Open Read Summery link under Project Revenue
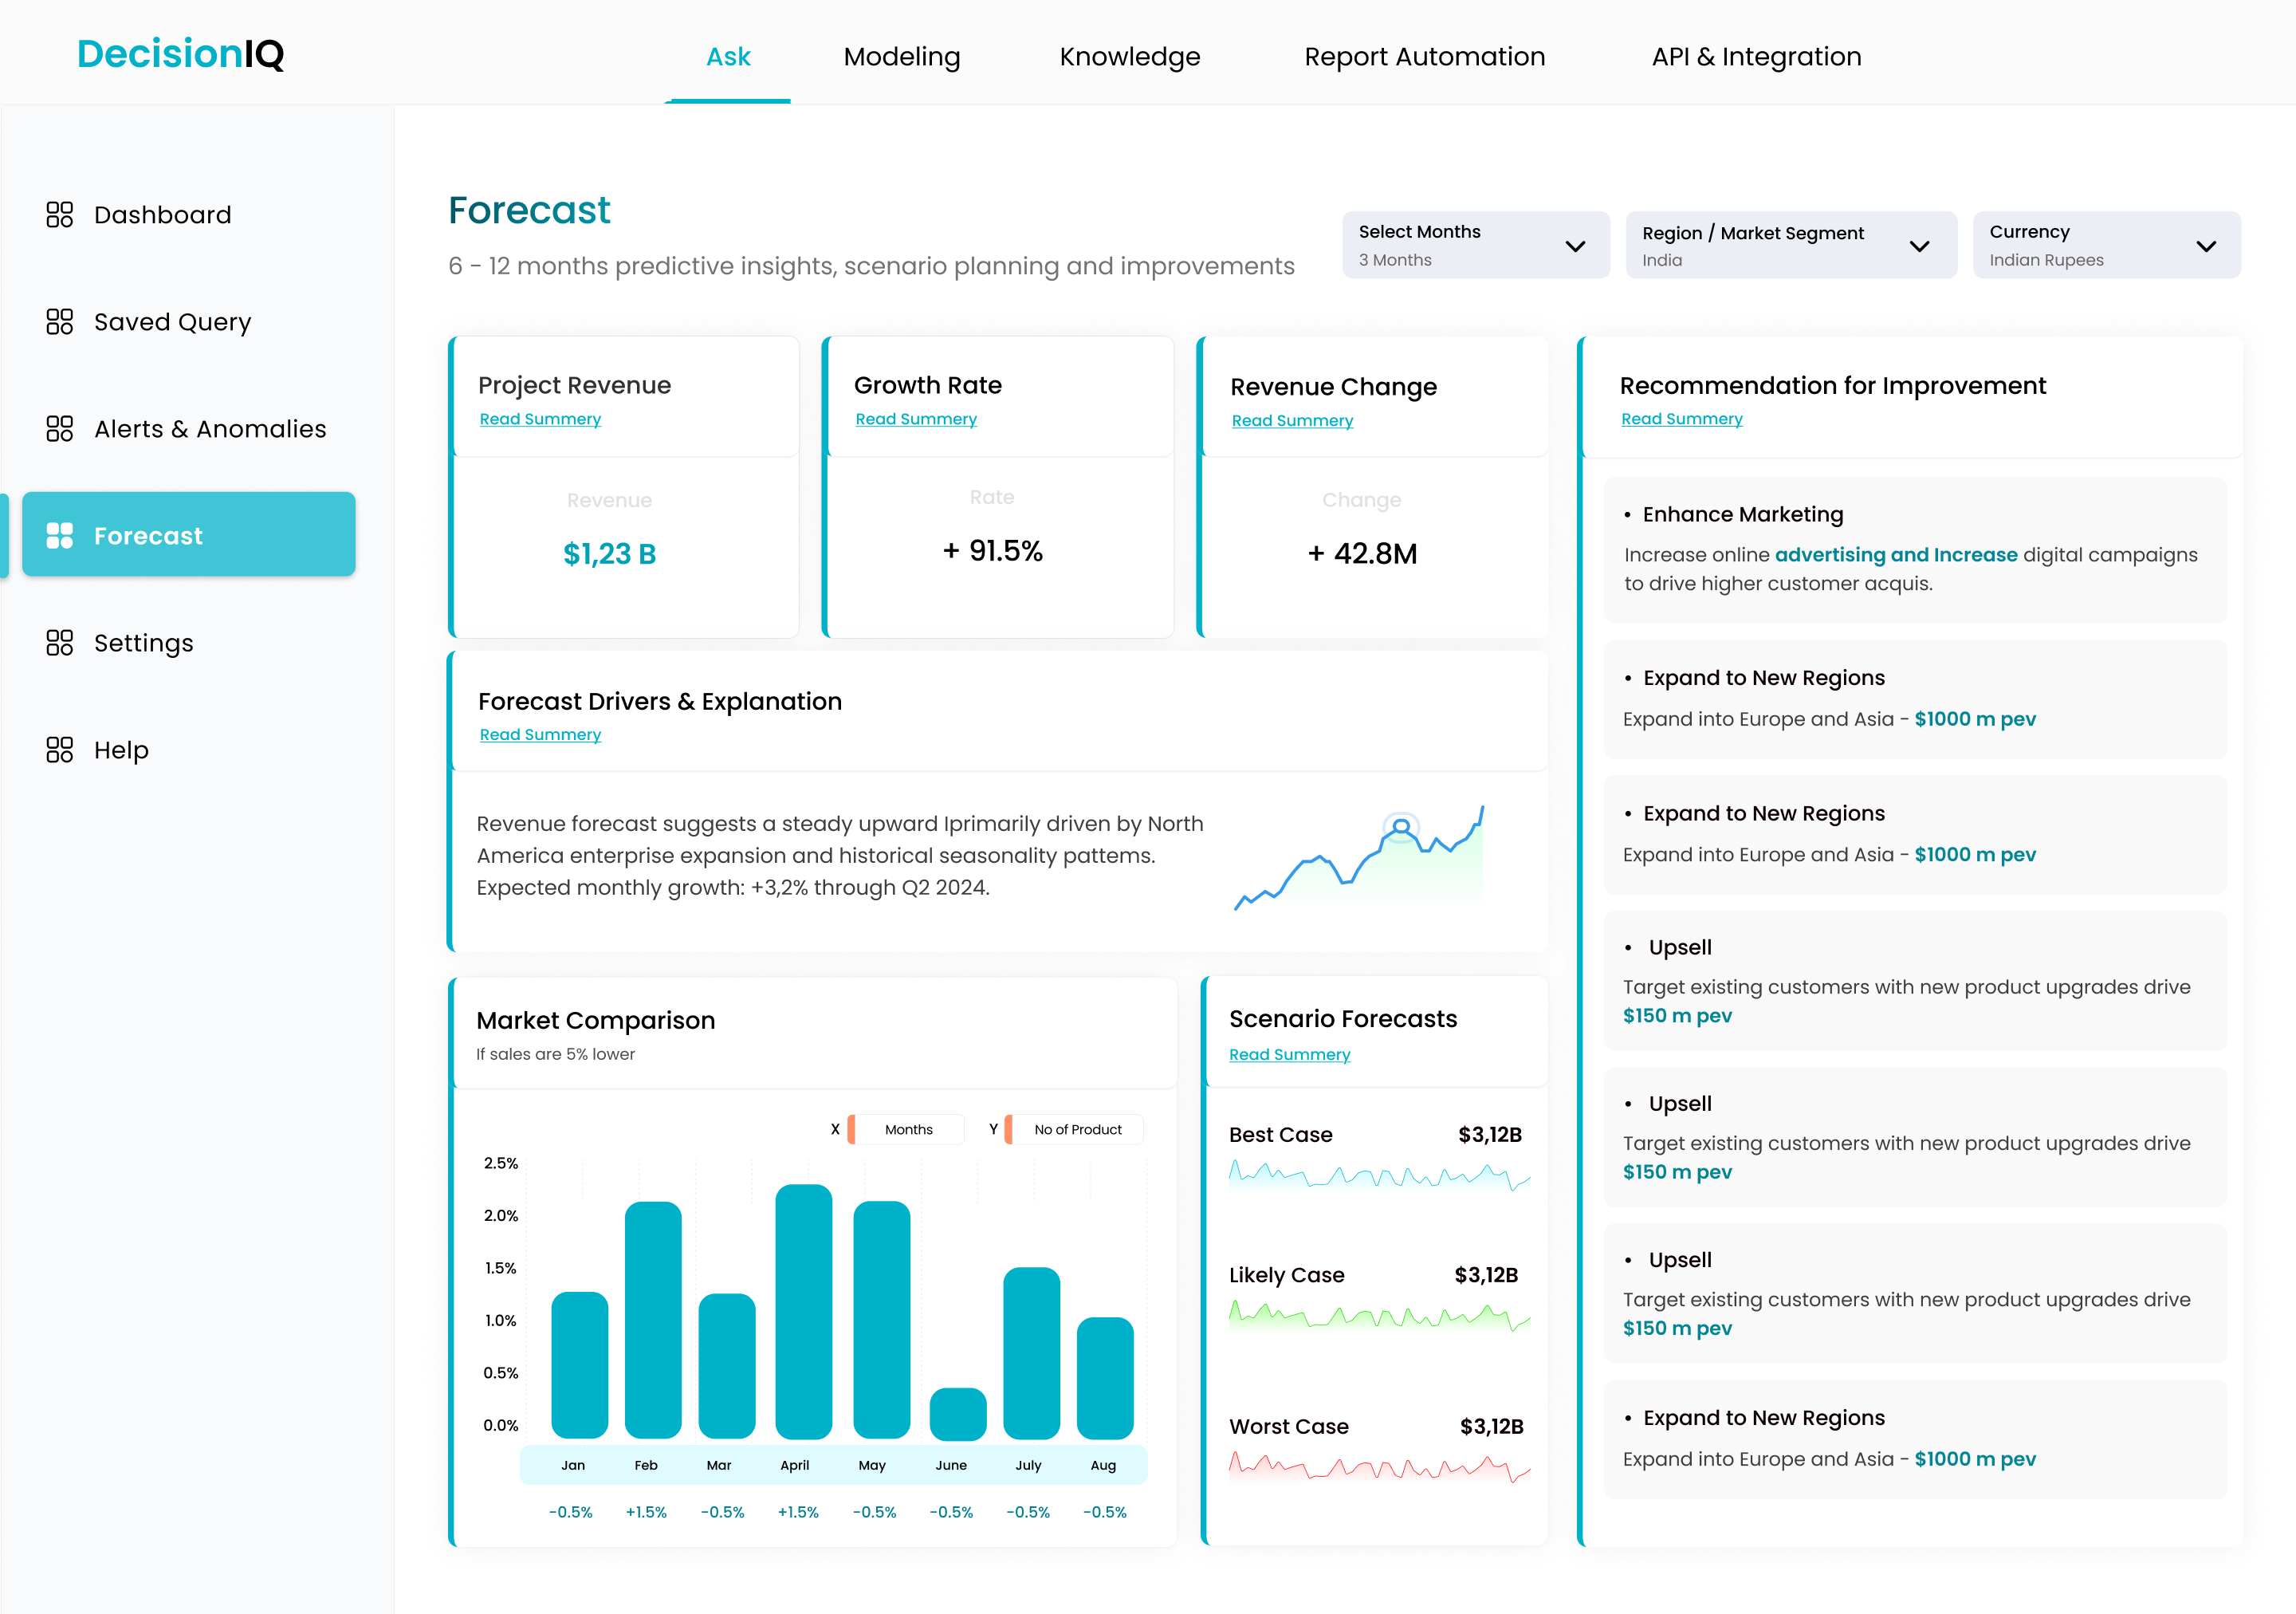2296x1614 pixels. [x=540, y=419]
